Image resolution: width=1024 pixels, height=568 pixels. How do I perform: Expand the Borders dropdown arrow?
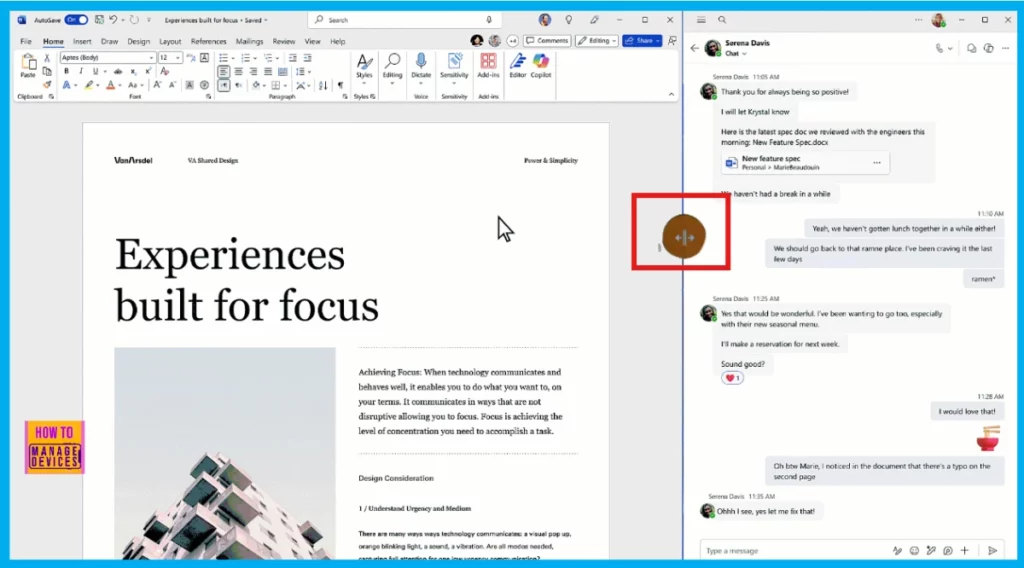(x=285, y=86)
